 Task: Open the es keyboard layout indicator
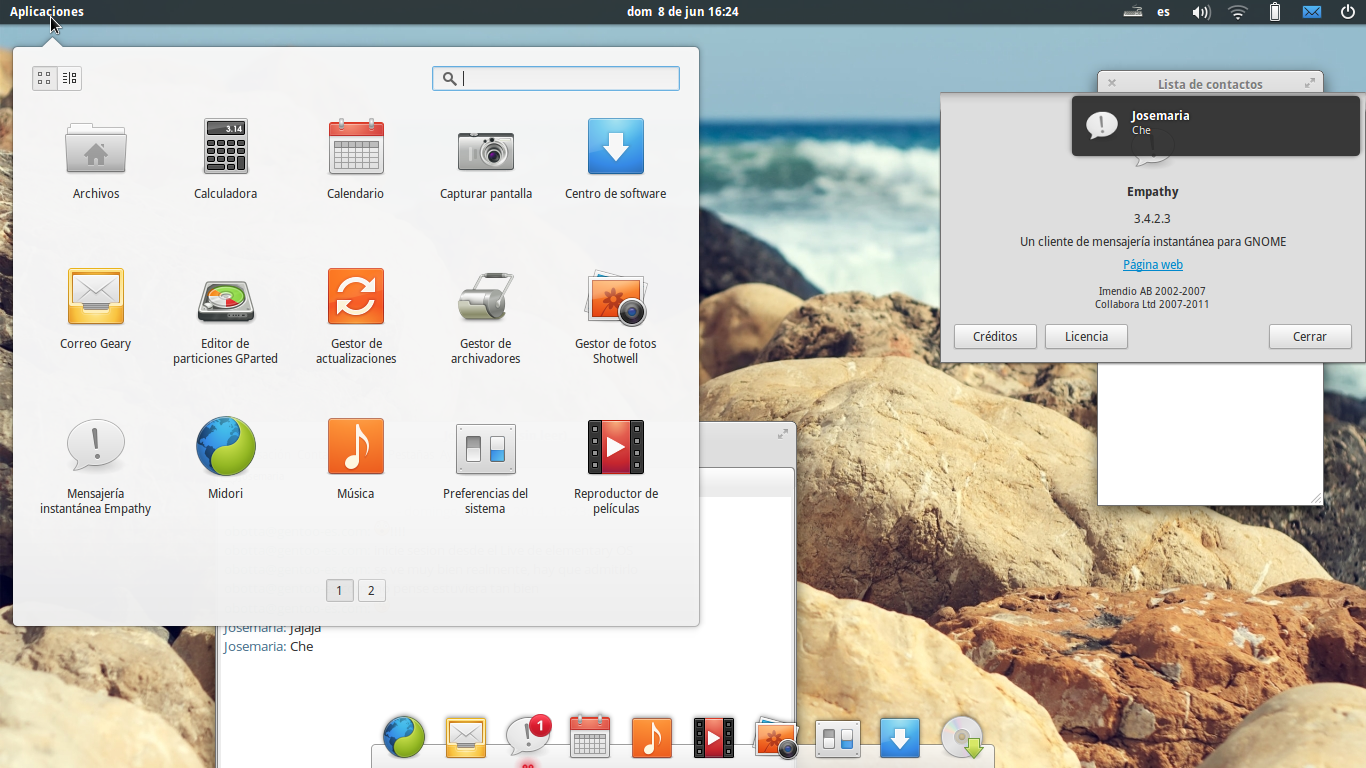pyautogui.click(x=1164, y=12)
